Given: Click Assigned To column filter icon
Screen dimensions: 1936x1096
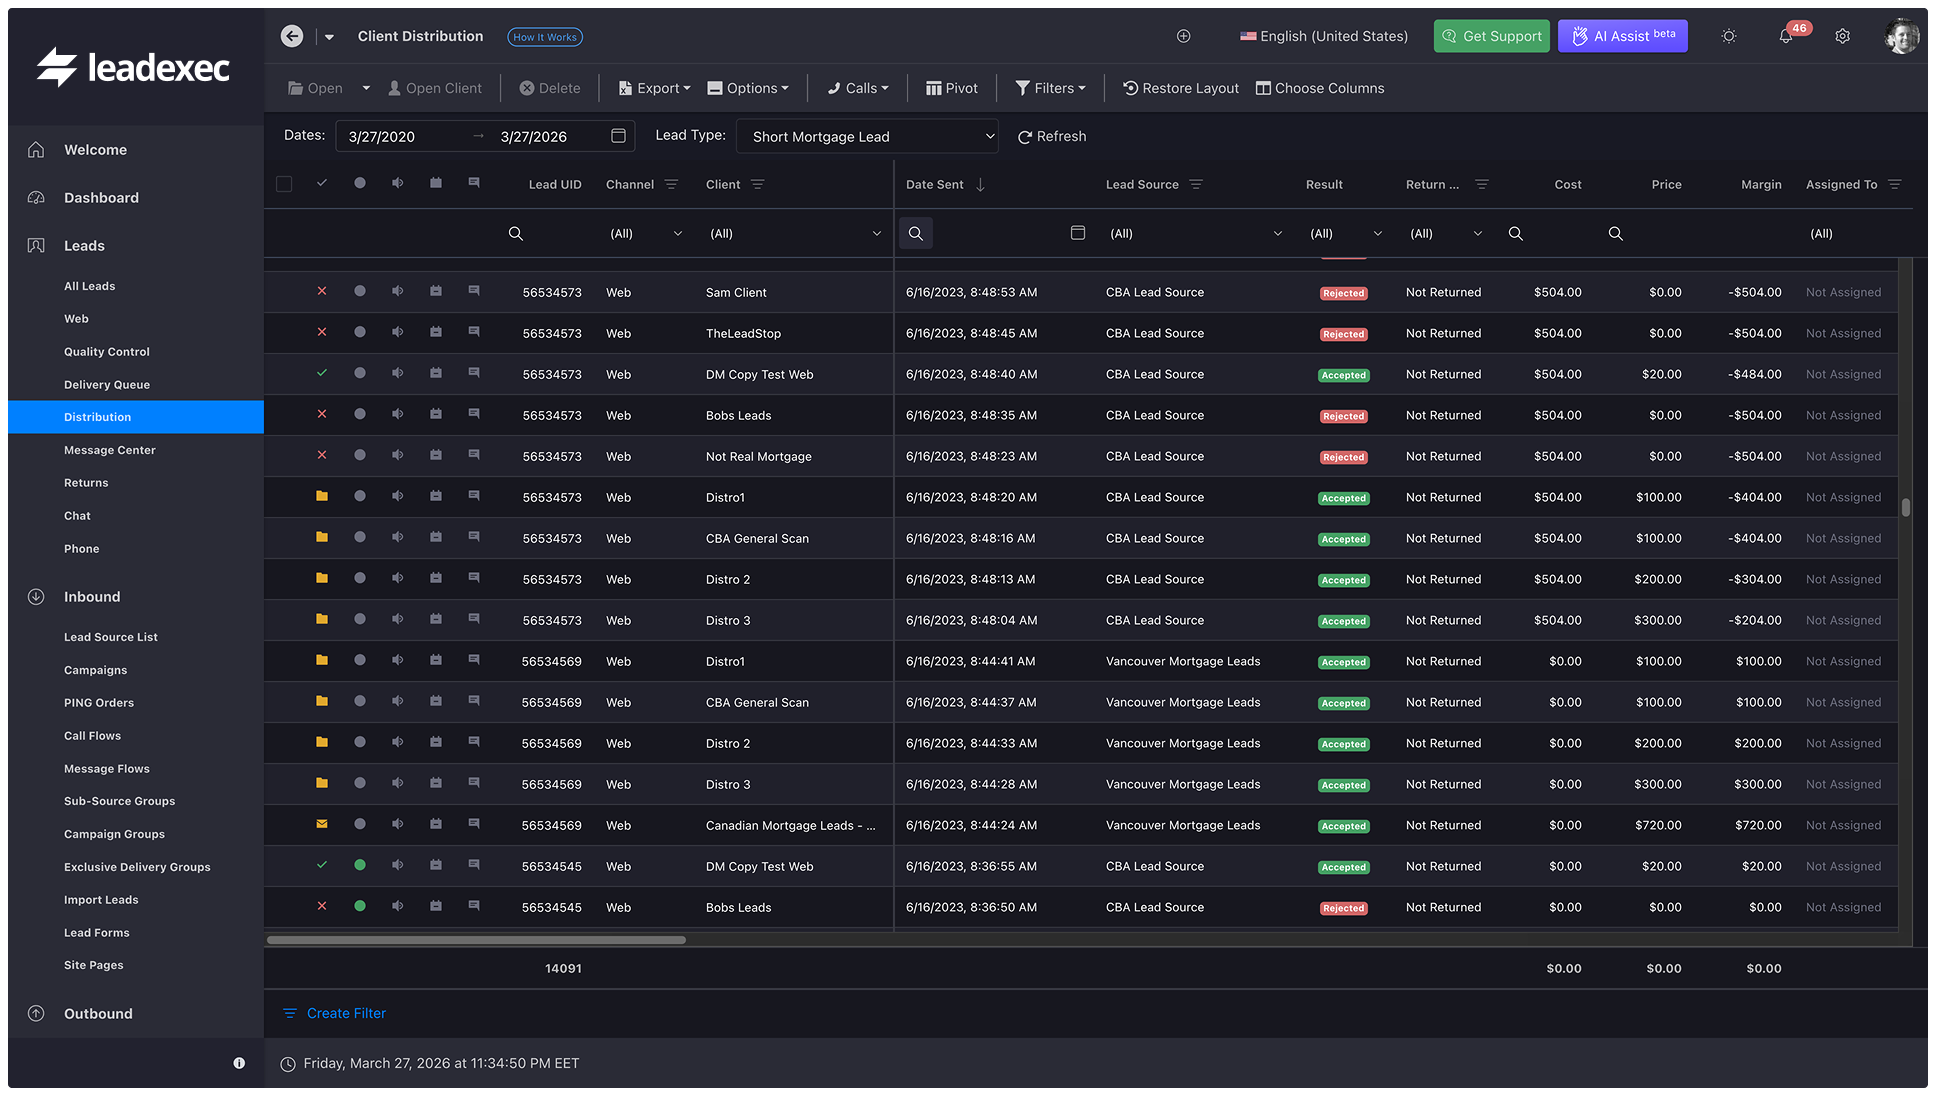Looking at the screenshot, I should pyautogui.click(x=1894, y=184).
